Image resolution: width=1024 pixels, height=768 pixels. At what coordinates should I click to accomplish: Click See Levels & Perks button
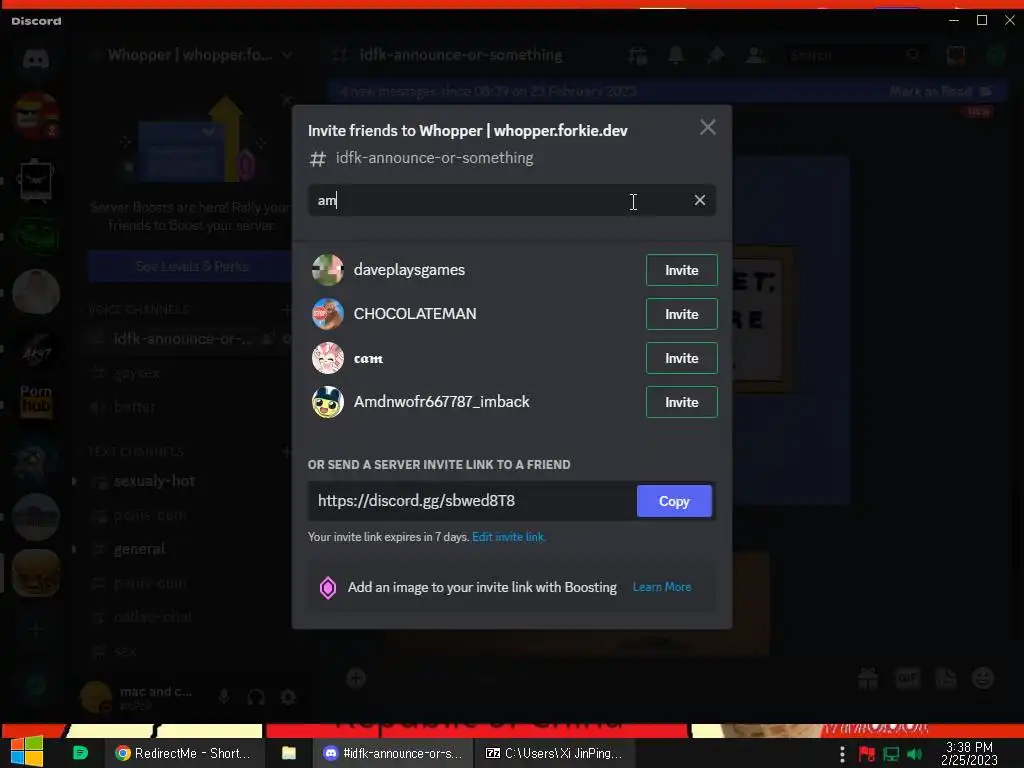pyautogui.click(x=191, y=266)
